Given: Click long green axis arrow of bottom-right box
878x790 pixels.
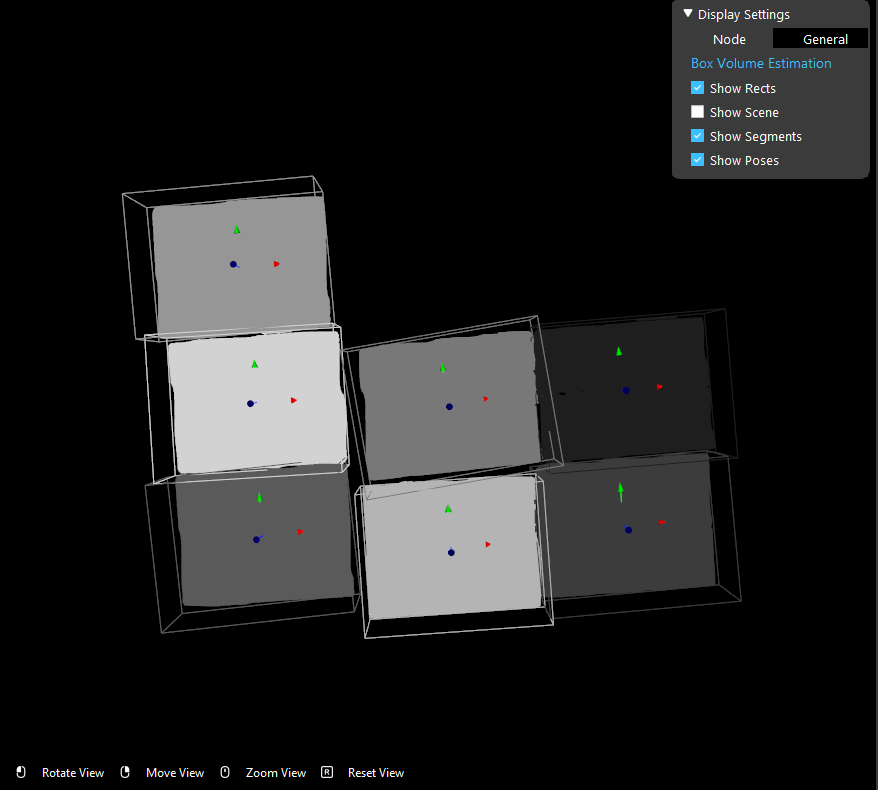Looking at the screenshot, I should click(620, 492).
